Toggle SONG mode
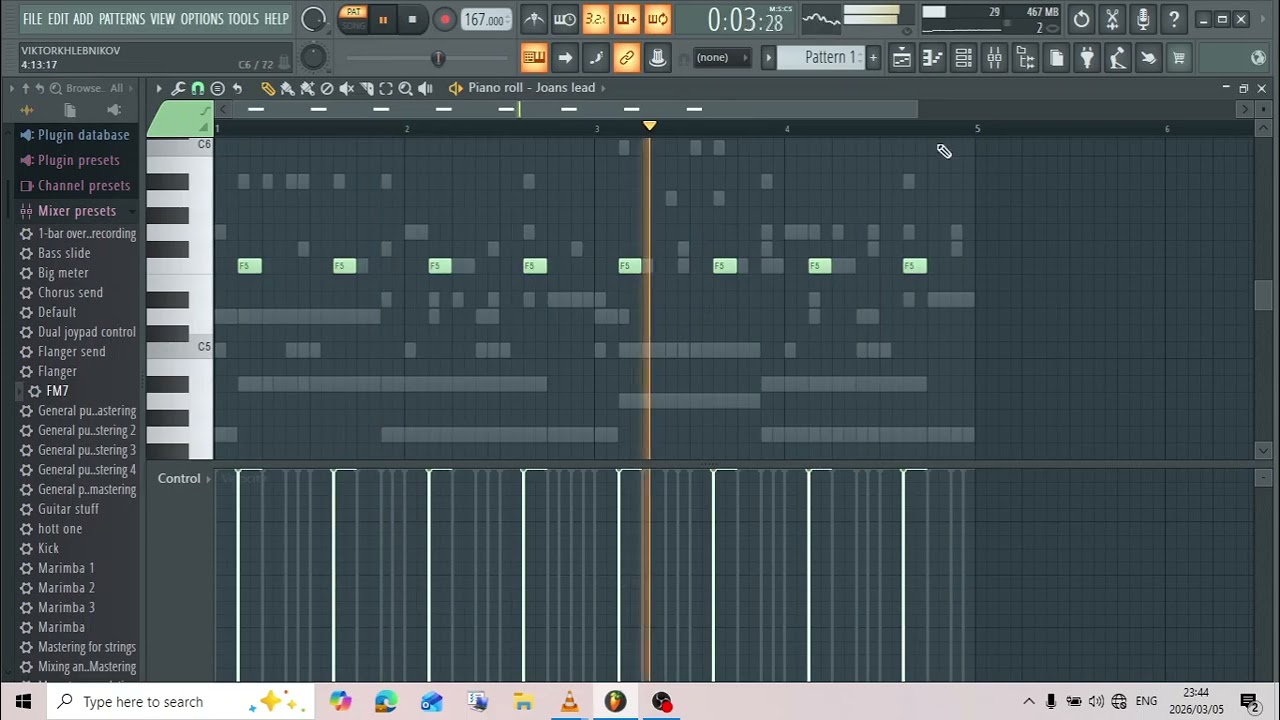 (x=352, y=26)
